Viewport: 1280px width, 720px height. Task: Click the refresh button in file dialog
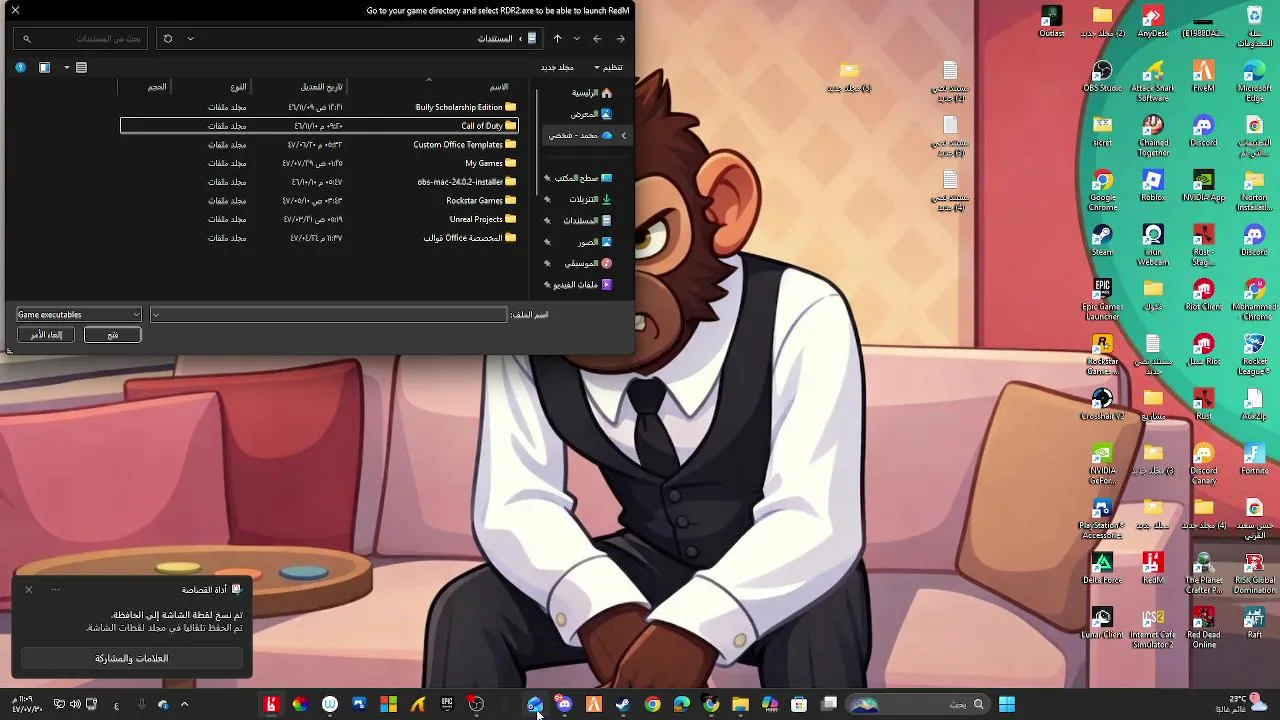click(168, 39)
